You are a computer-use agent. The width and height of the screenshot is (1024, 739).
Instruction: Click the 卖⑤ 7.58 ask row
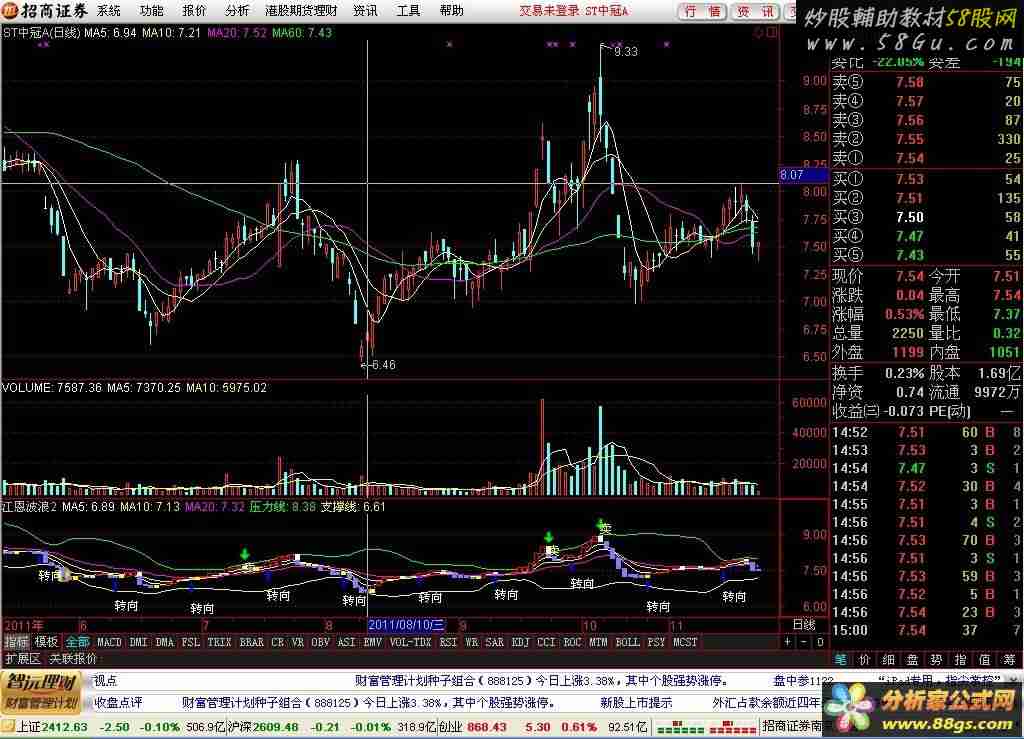(926, 82)
